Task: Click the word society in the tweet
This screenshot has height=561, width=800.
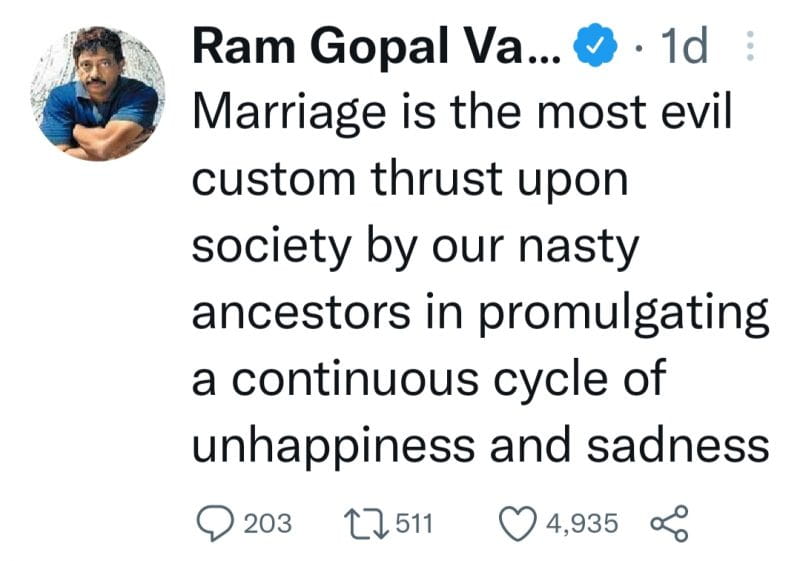Action: (271, 247)
